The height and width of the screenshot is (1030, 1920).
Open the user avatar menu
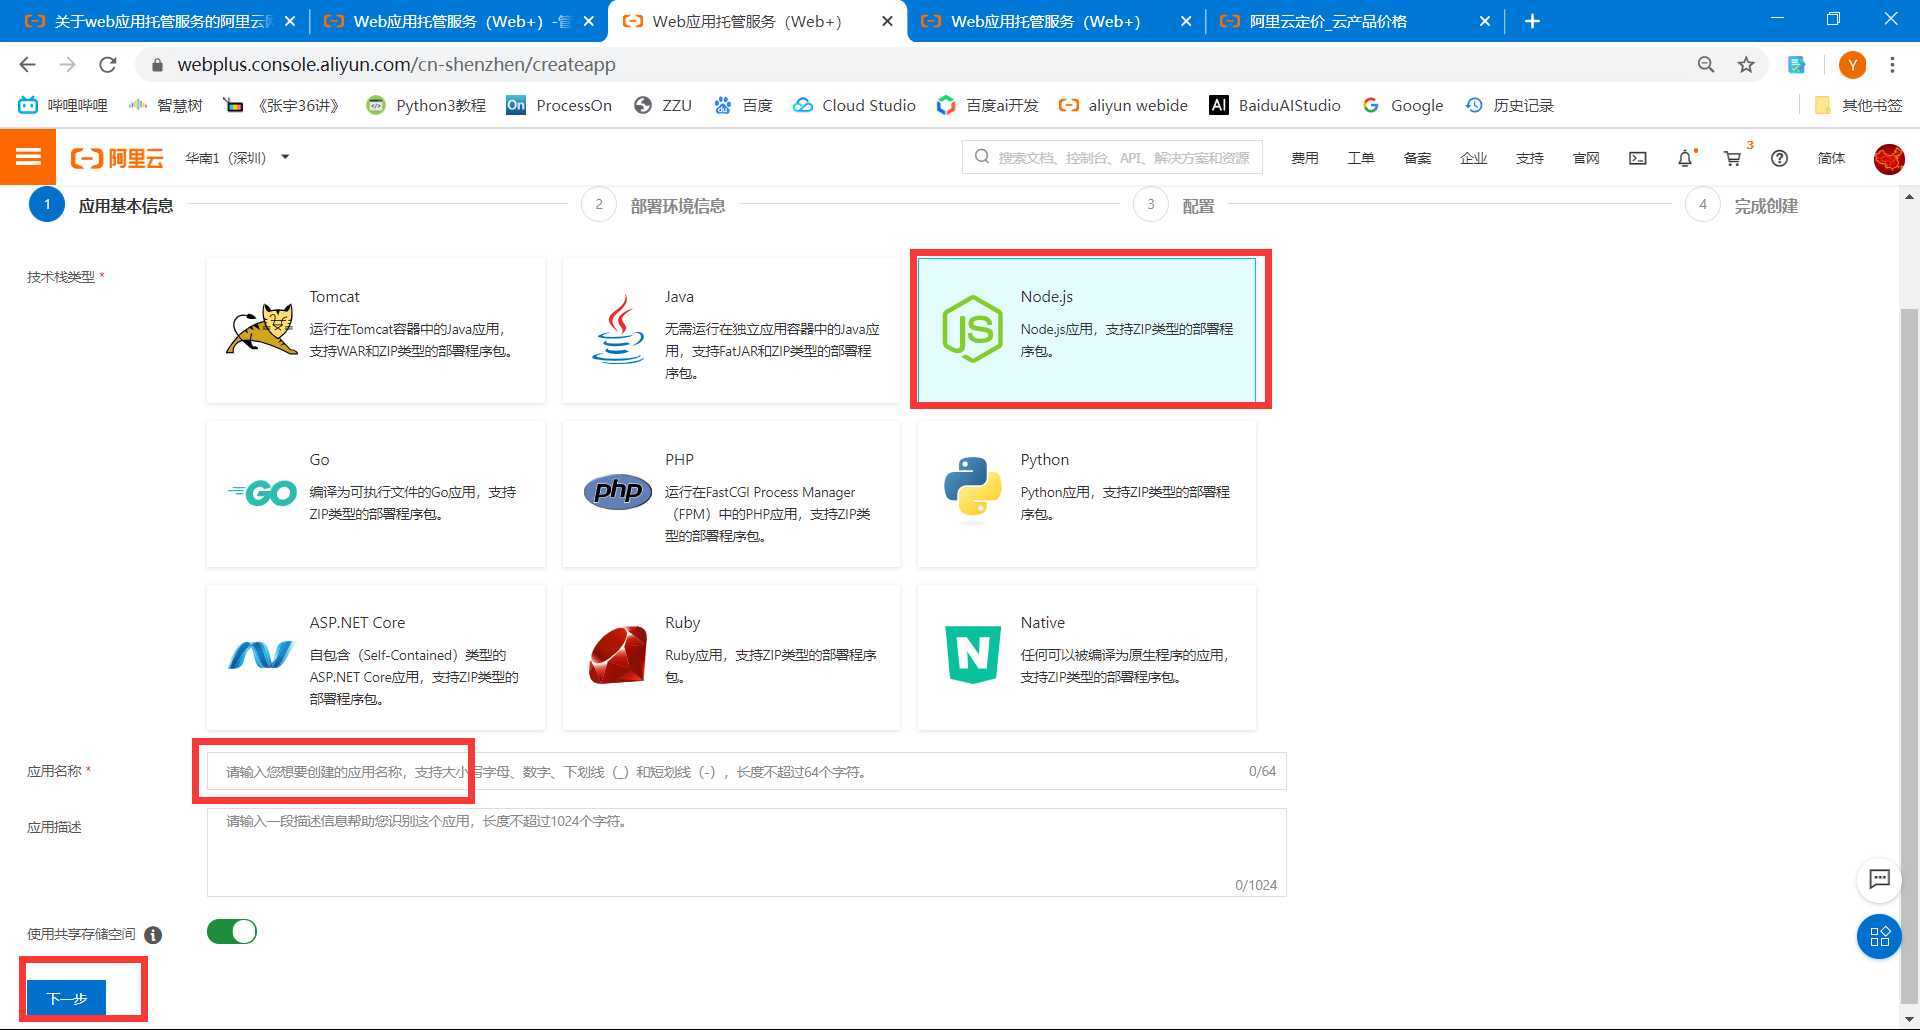point(1888,158)
